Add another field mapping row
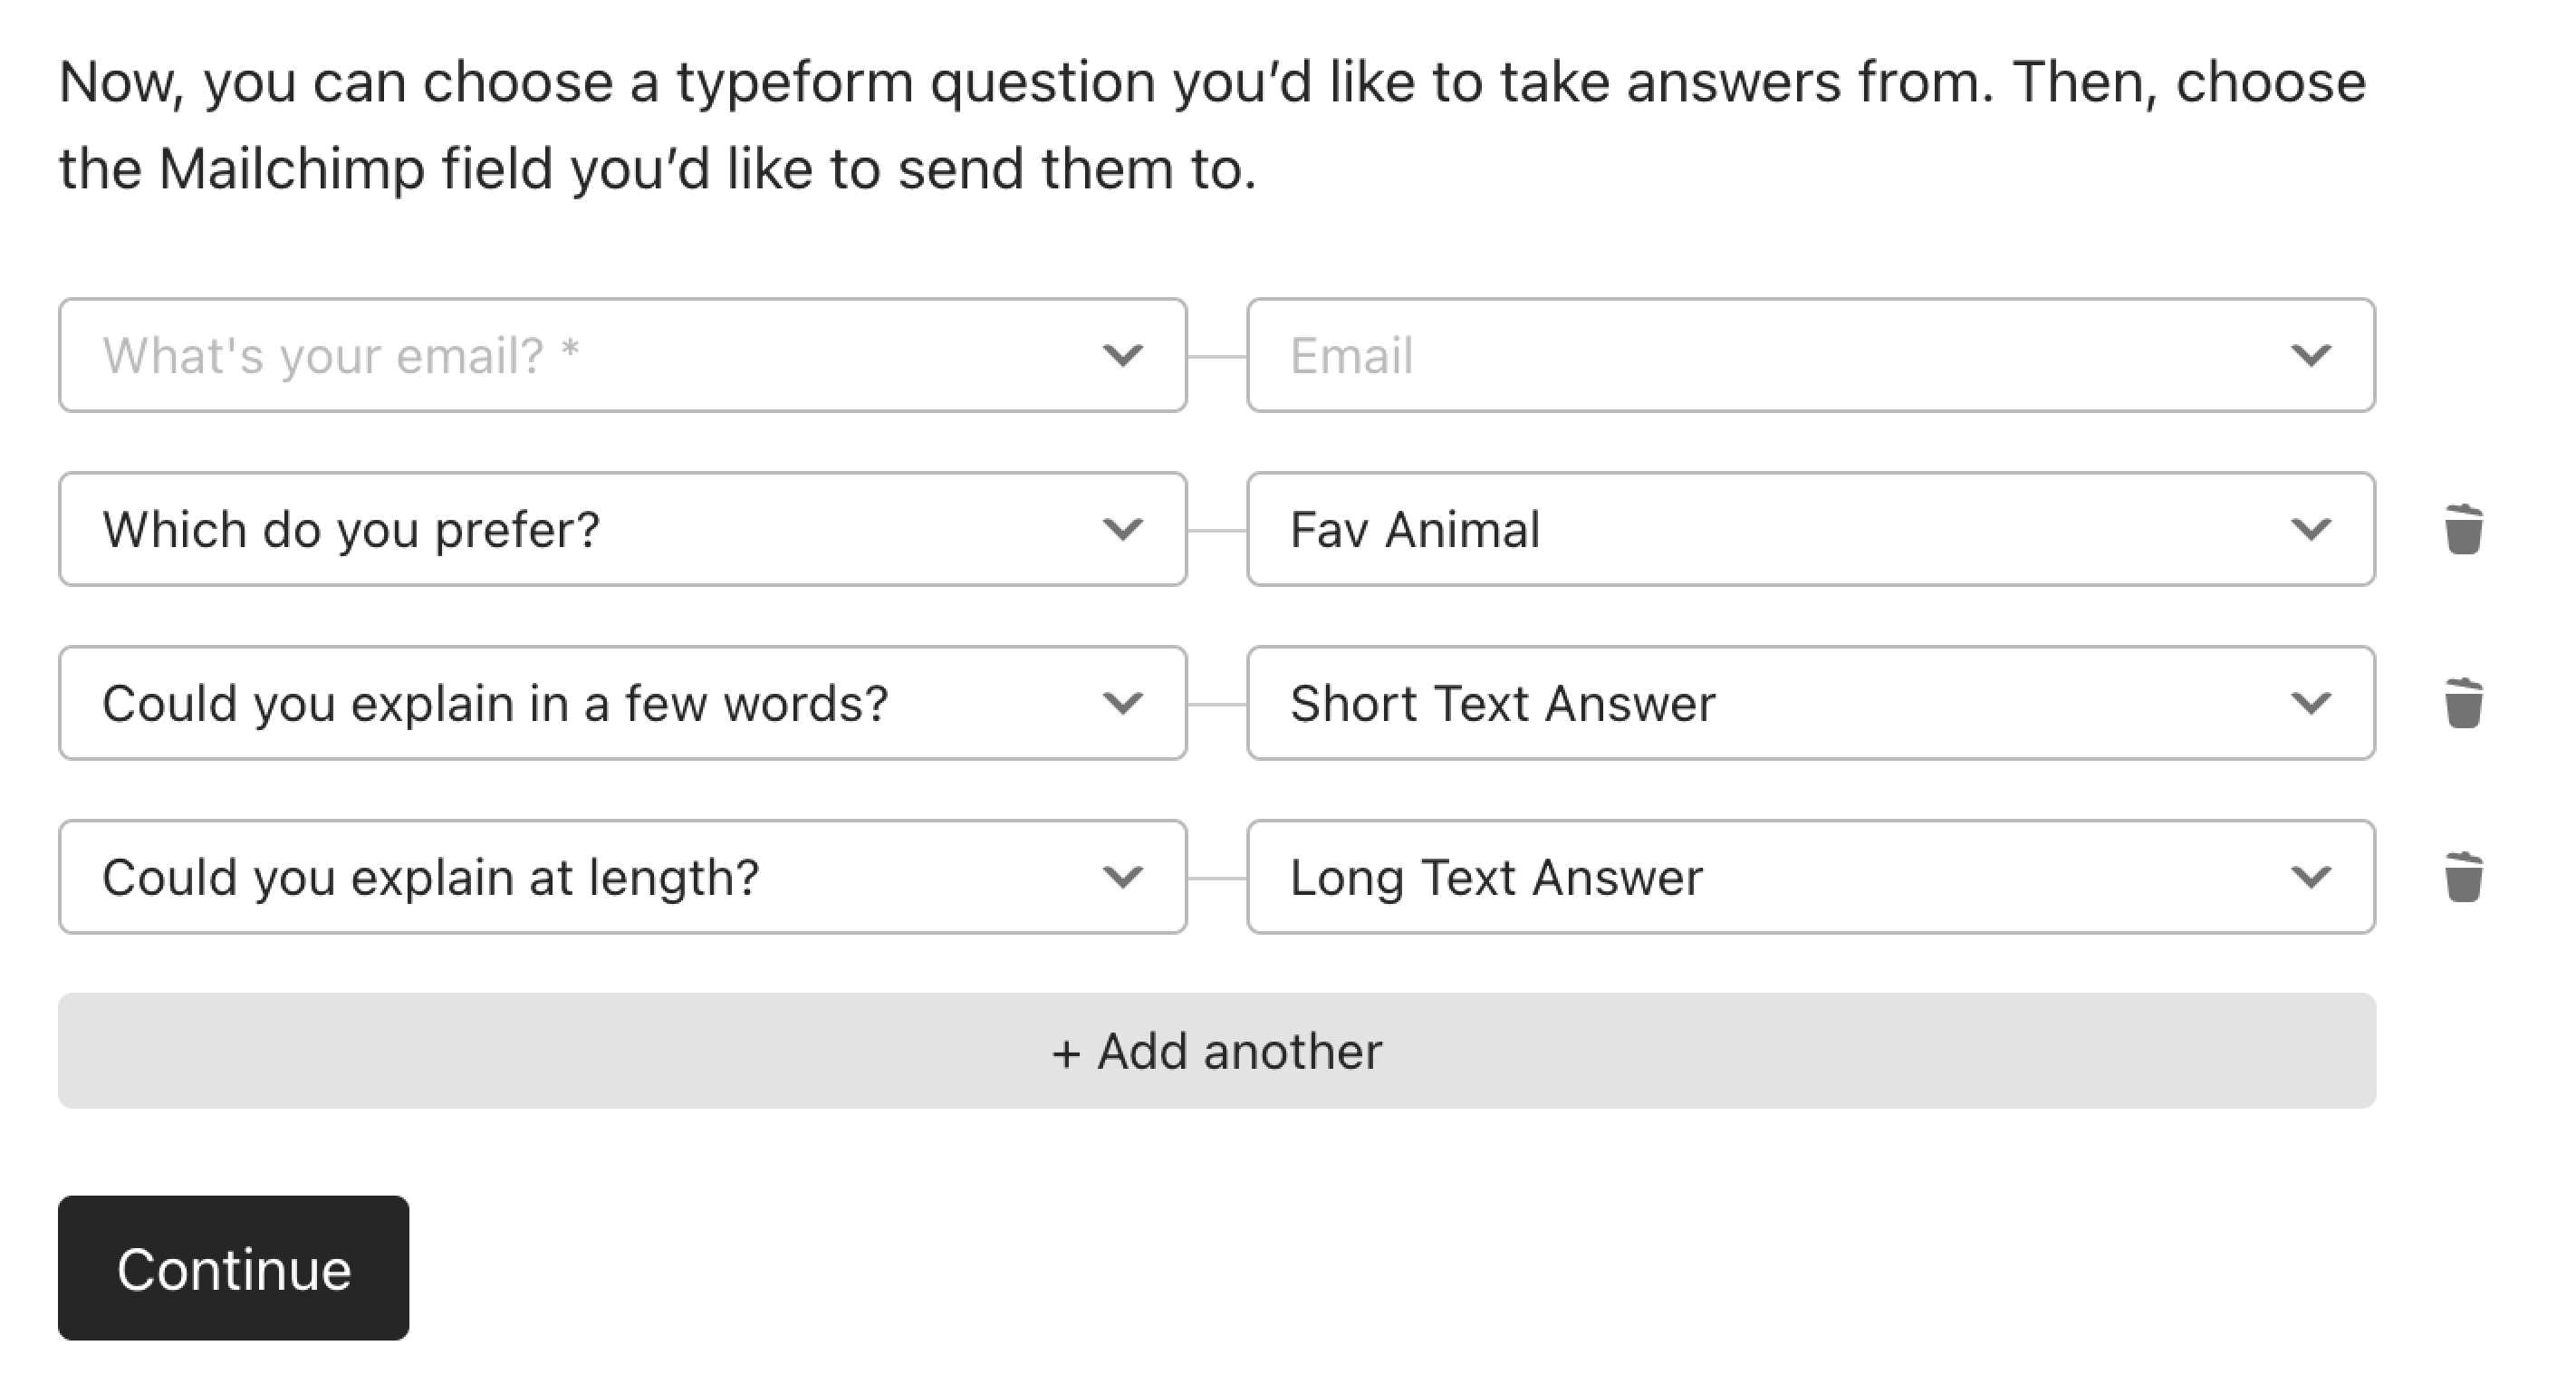This screenshot has height=1384, width=2576. click(1217, 1051)
